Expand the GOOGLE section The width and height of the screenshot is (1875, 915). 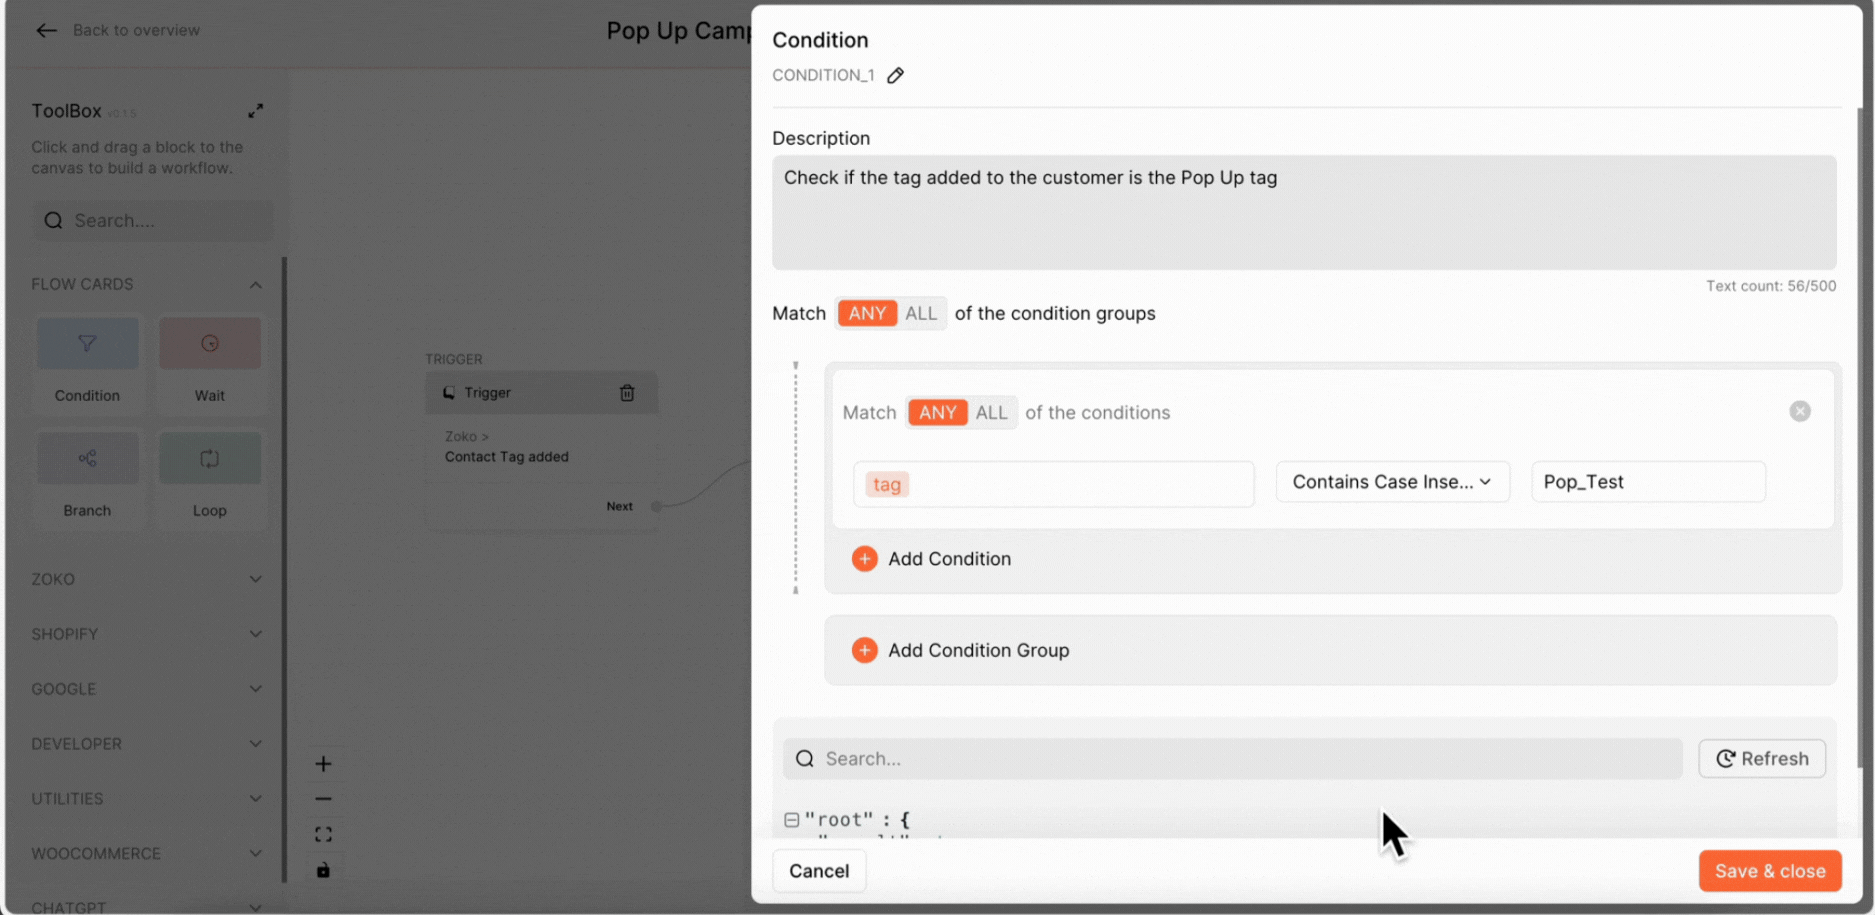click(x=255, y=689)
